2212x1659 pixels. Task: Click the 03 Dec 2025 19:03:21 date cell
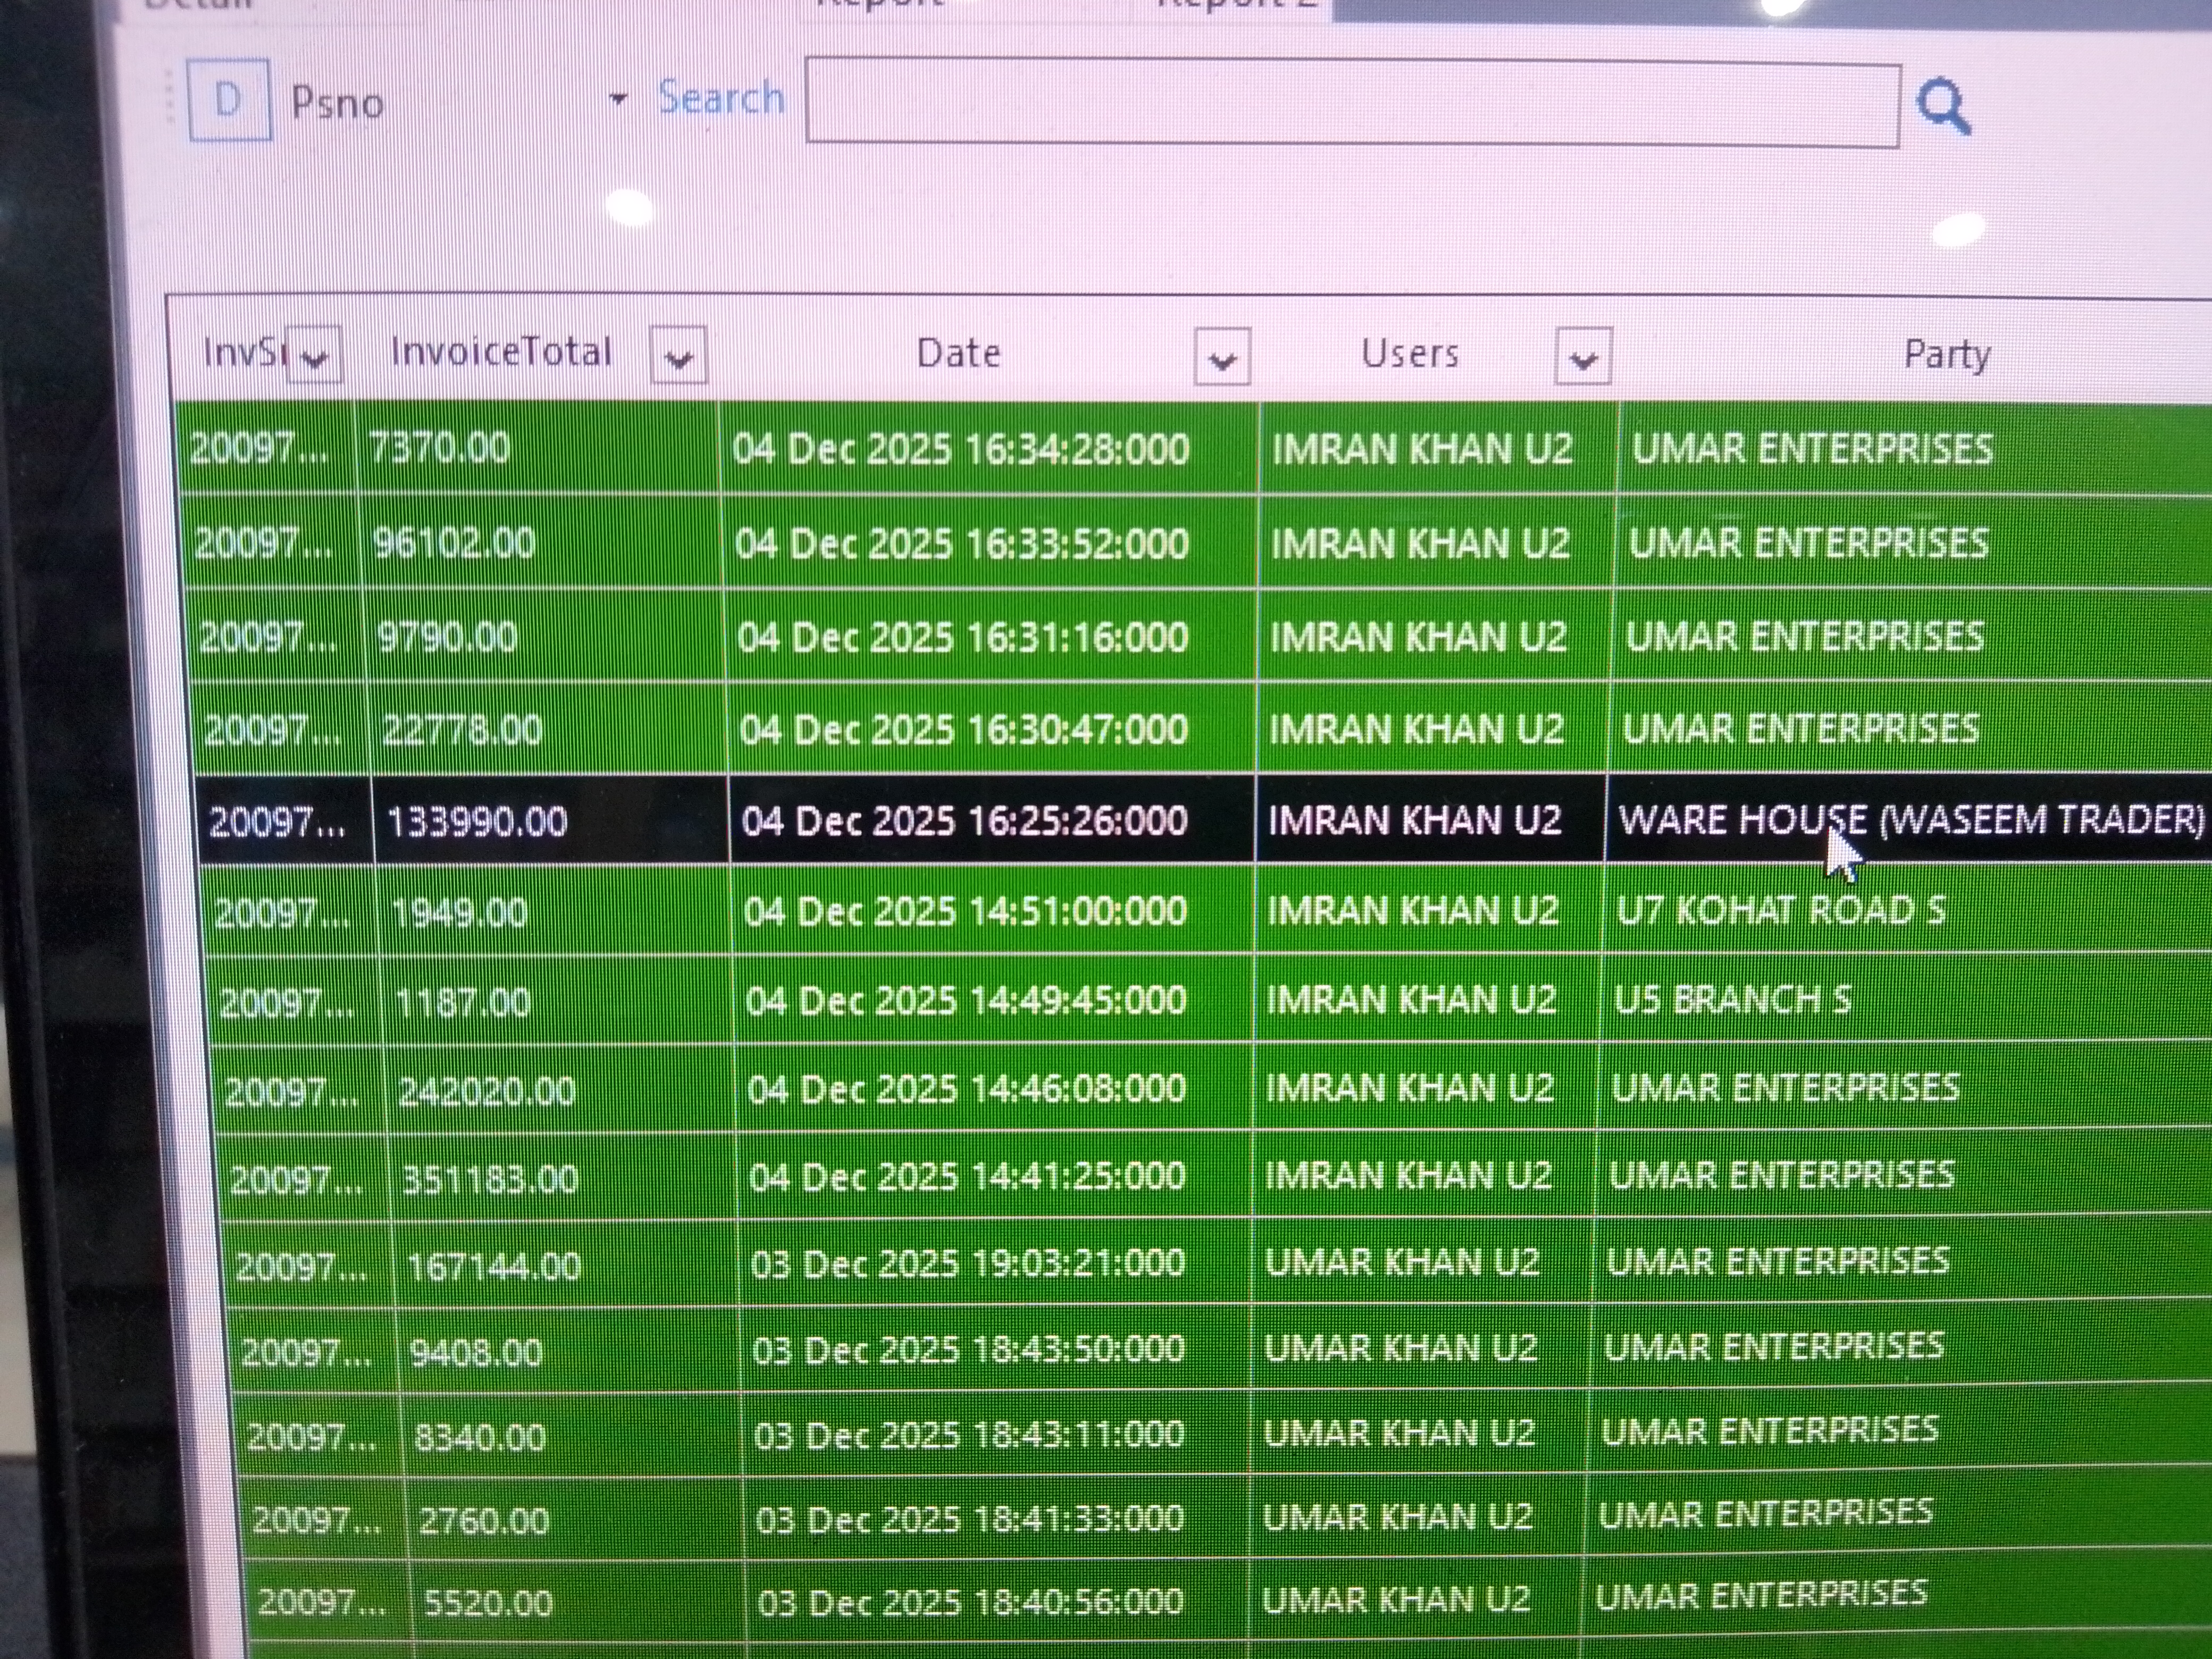pyautogui.click(x=967, y=1263)
